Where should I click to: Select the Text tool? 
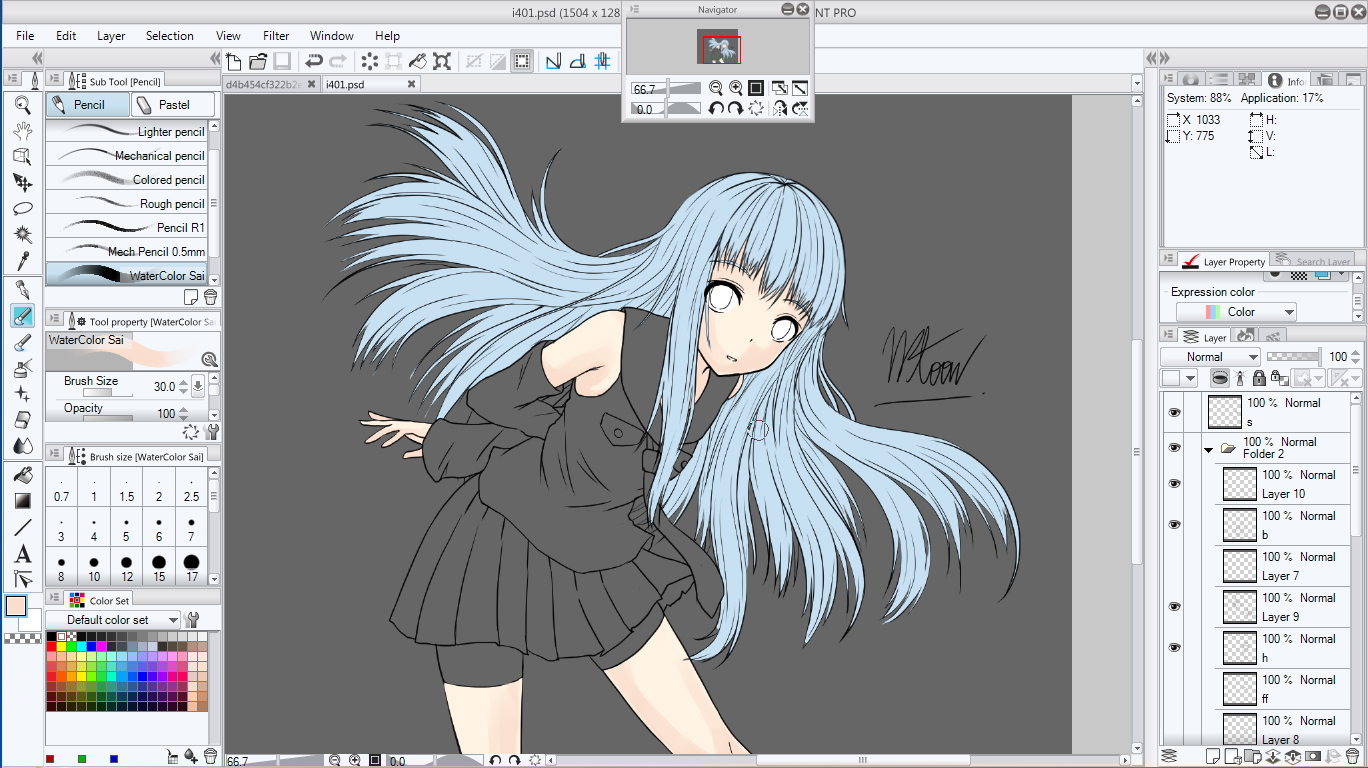coord(22,554)
